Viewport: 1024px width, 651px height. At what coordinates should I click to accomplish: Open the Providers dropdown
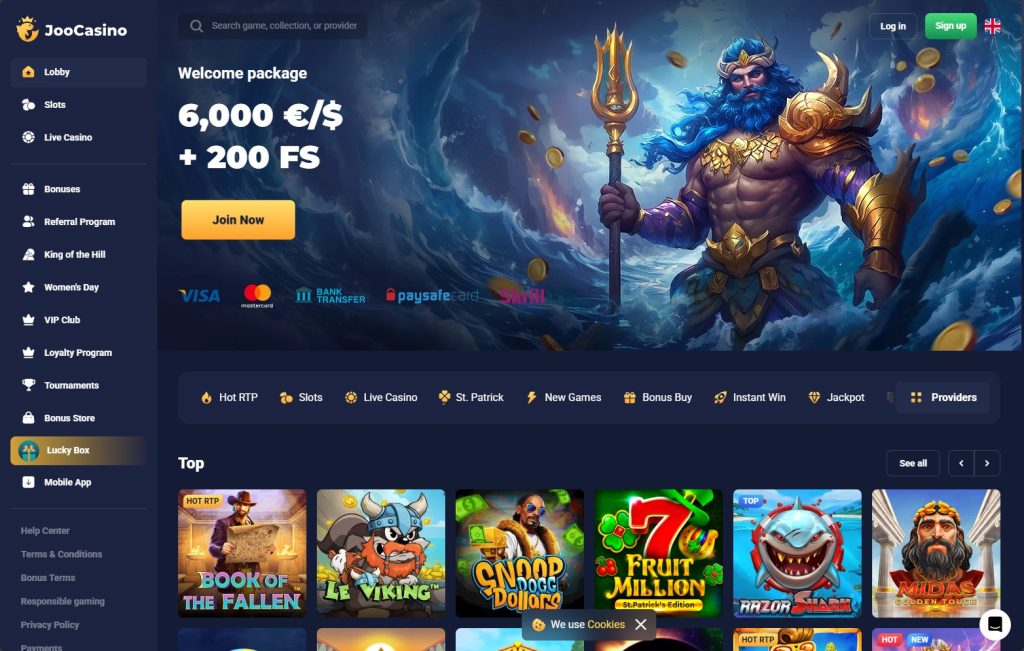pos(942,397)
